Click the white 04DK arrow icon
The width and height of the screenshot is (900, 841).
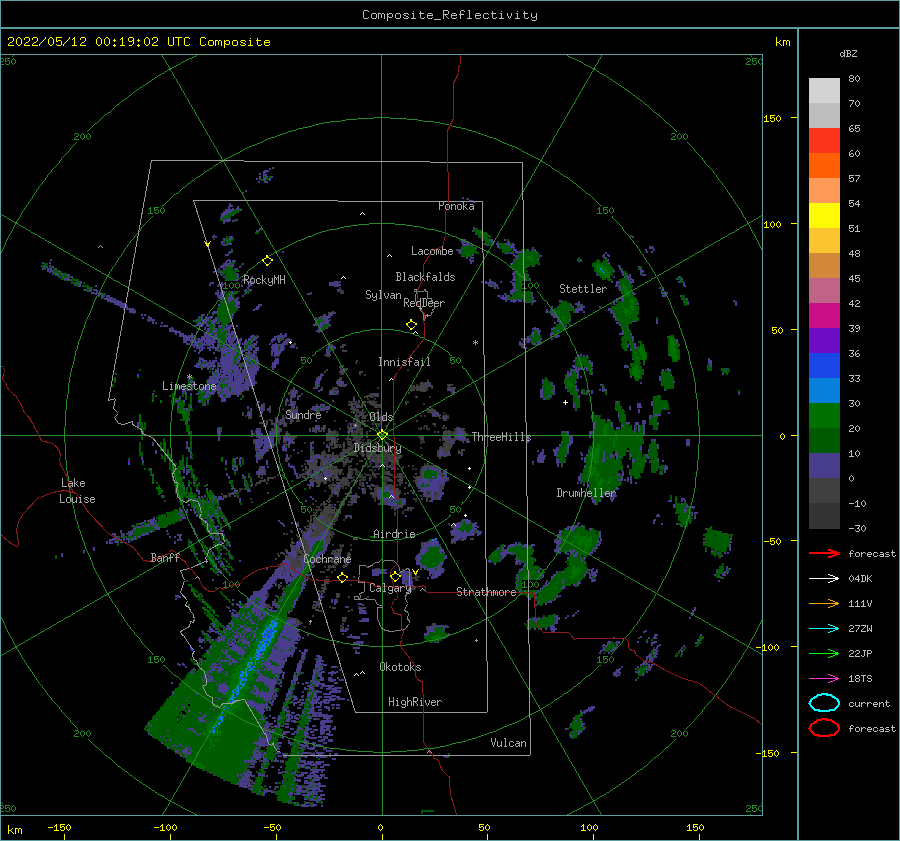(x=824, y=578)
